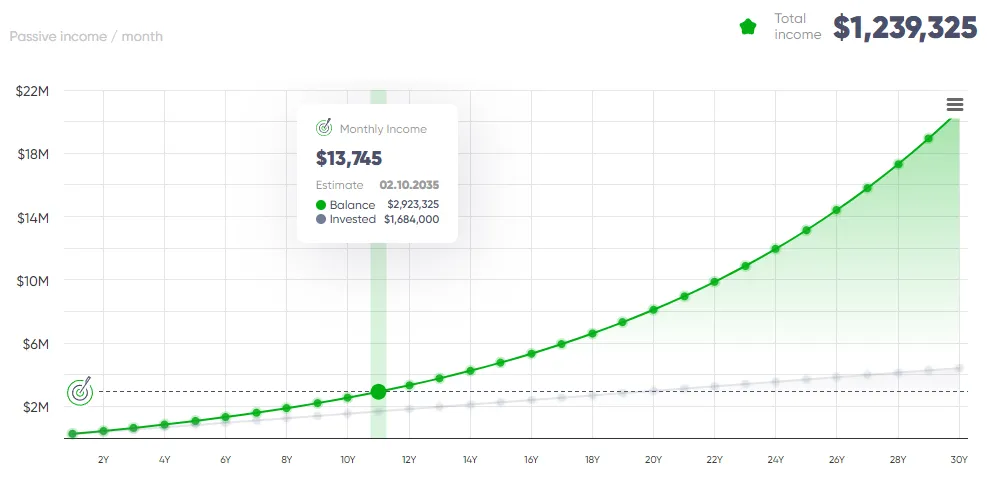Click the $13,745 monthly income amount
Screen dimensions: 987x481
coord(349,158)
